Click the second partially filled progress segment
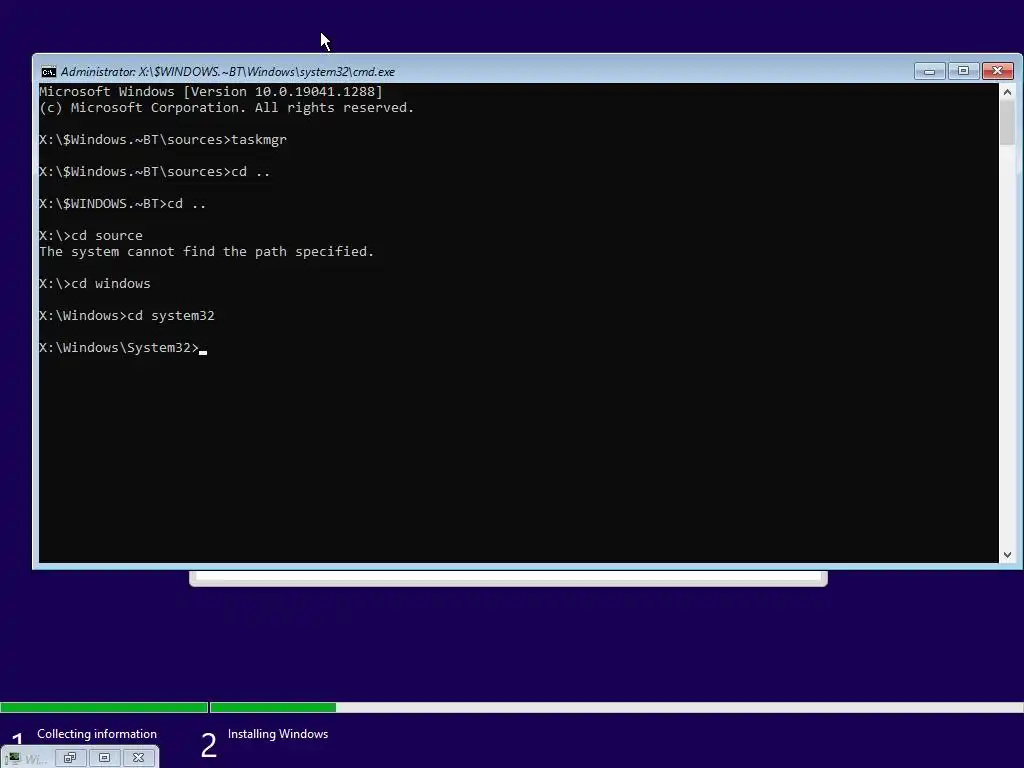The image size is (1024, 768). pyautogui.click(x=273, y=707)
